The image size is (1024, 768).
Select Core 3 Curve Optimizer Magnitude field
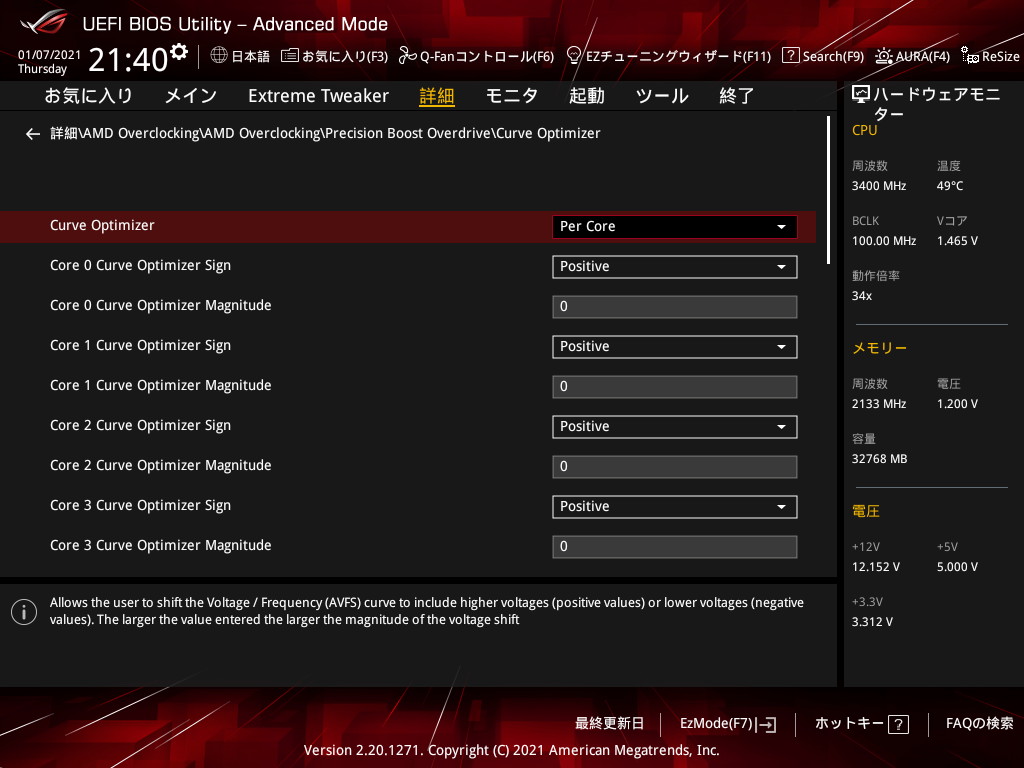point(675,547)
